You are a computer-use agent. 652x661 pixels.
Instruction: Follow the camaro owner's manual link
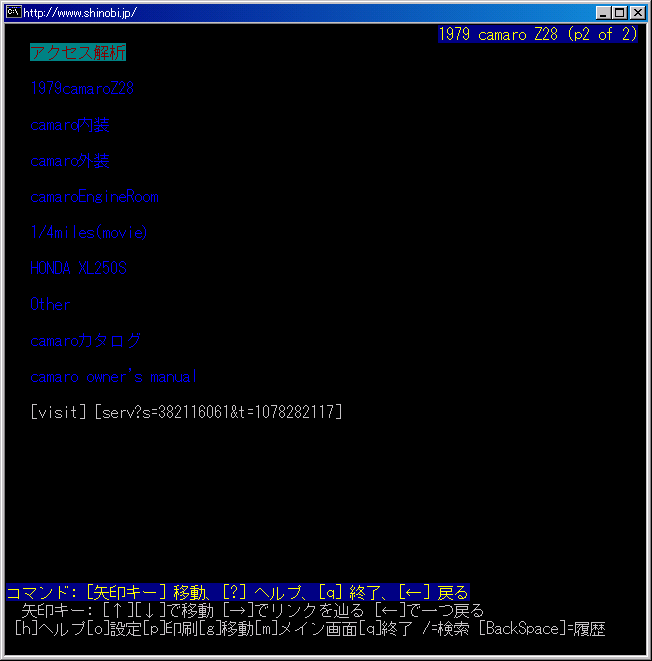[113, 376]
